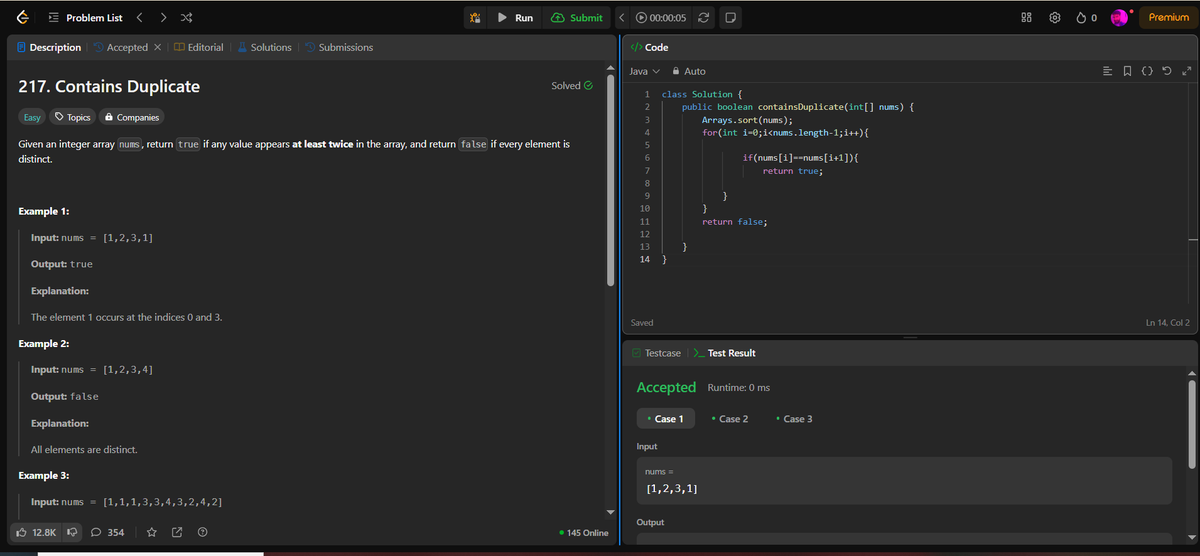Collapse the timer with left chevron
This screenshot has width=1200, height=556.
[x=622, y=18]
